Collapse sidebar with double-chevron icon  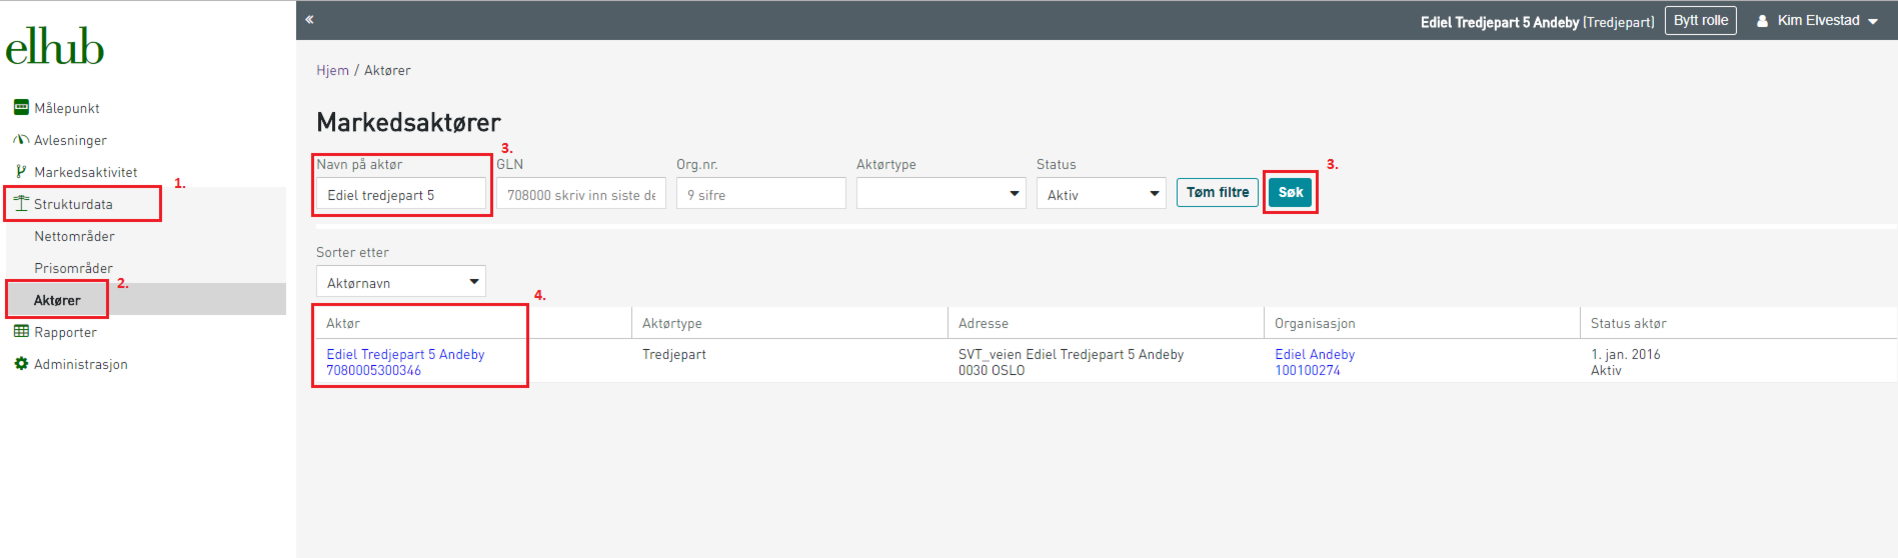click(x=310, y=19)
